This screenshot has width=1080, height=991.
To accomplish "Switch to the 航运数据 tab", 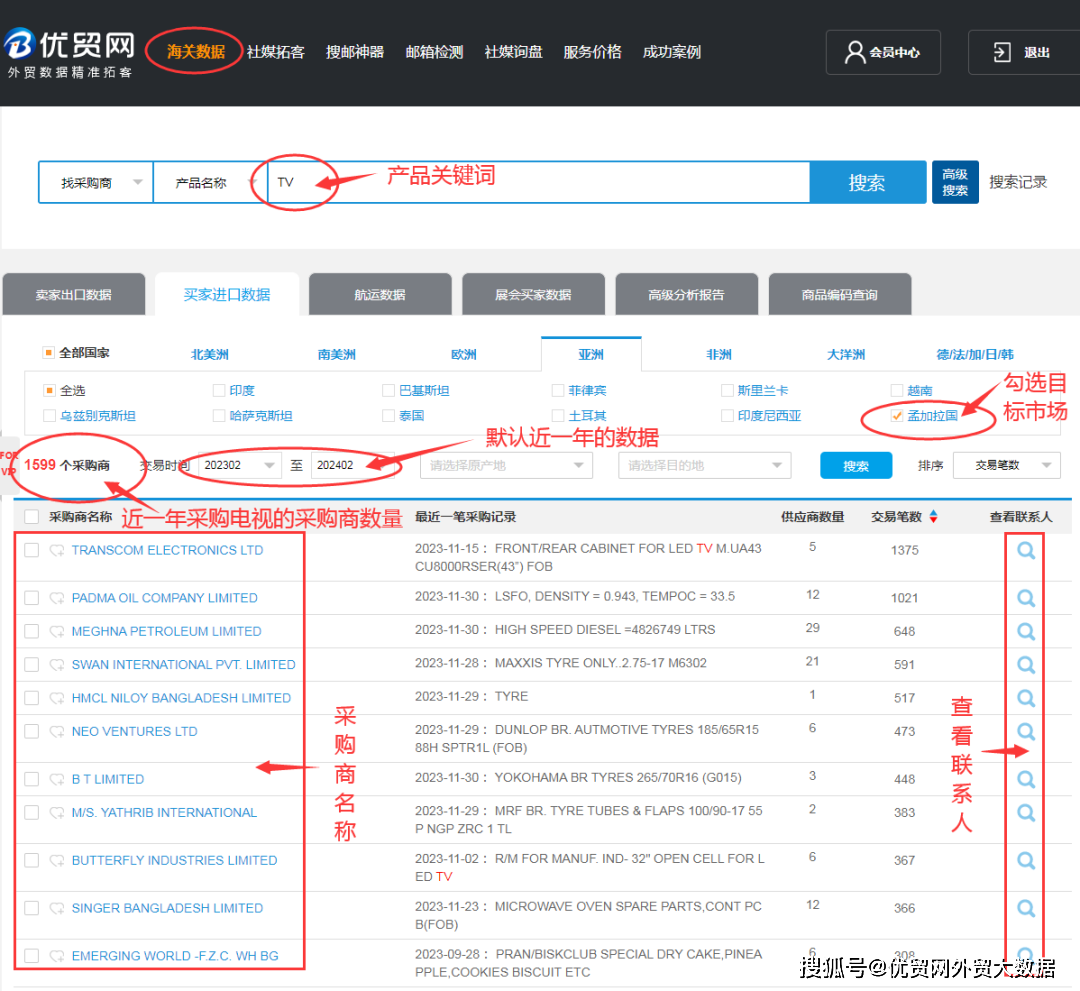I will 380,293.
